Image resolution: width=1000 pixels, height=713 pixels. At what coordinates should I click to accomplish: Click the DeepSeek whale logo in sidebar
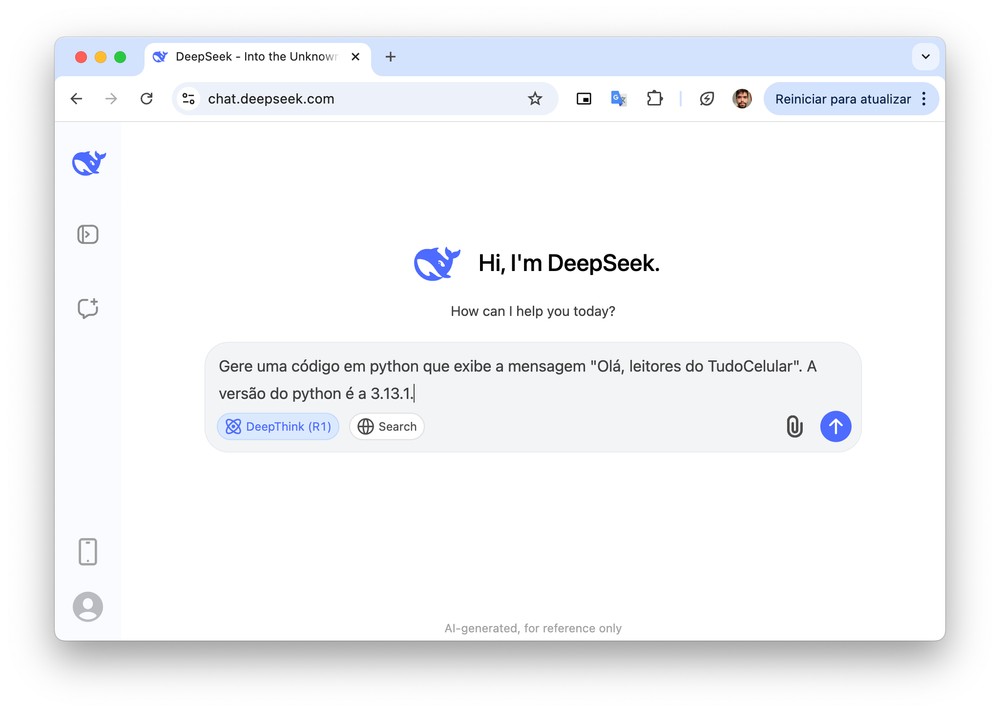(89, 163)
